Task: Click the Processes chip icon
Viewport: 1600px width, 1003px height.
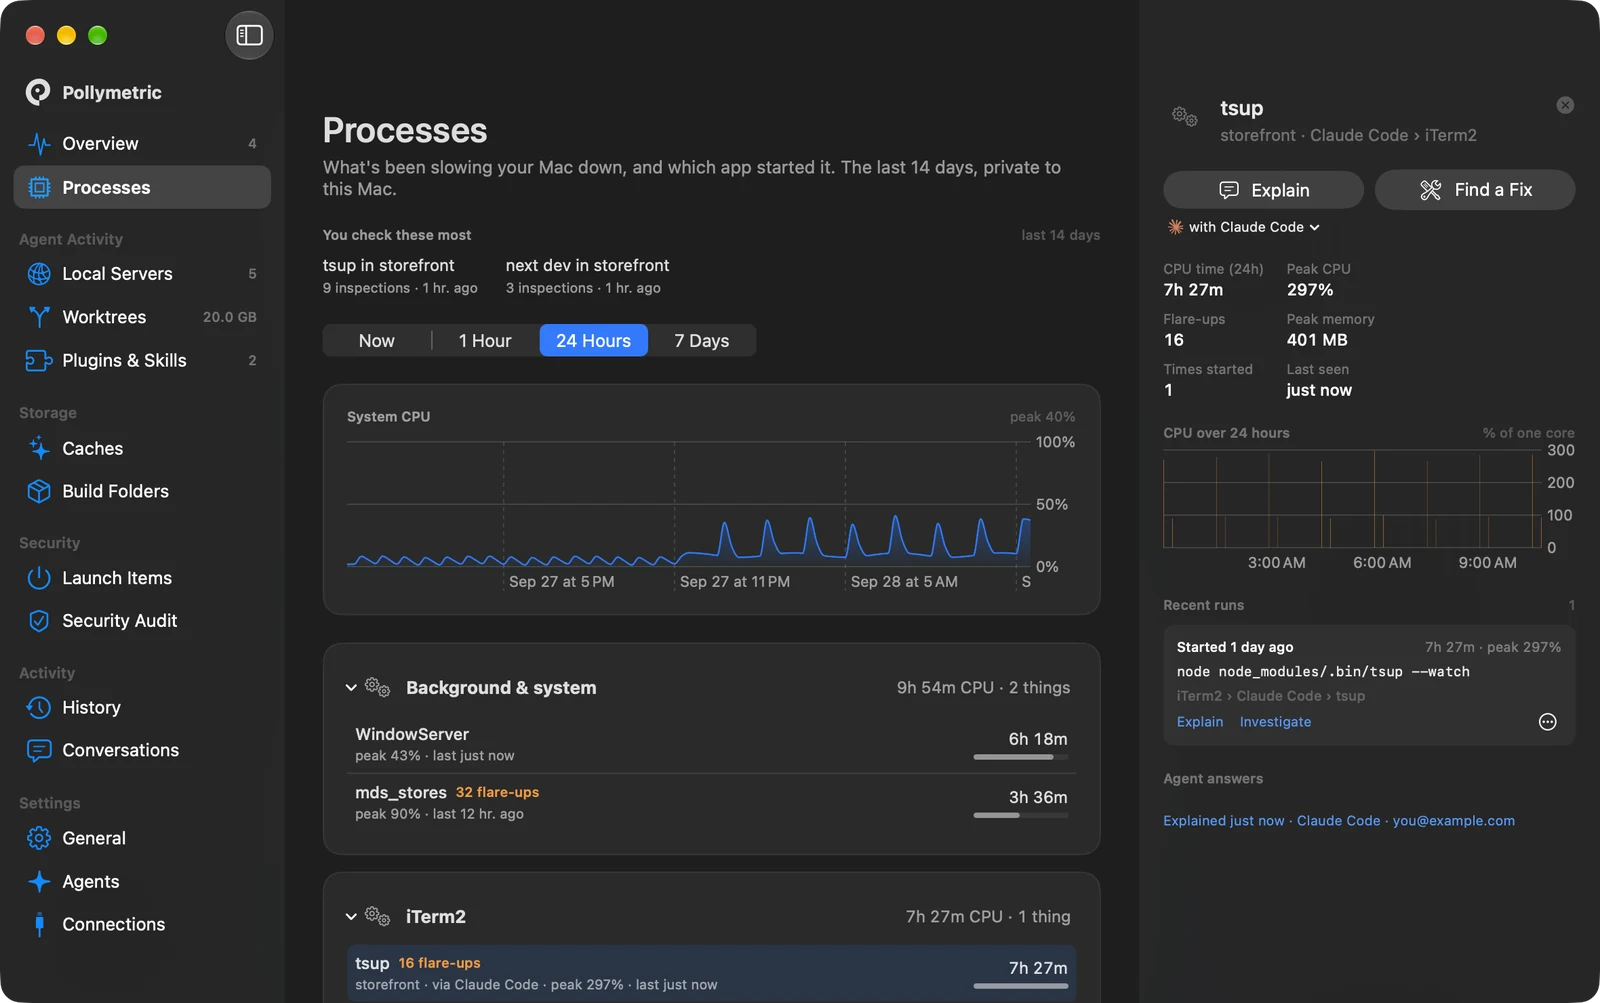Action: pyautogui.click(x=39, y=188)
